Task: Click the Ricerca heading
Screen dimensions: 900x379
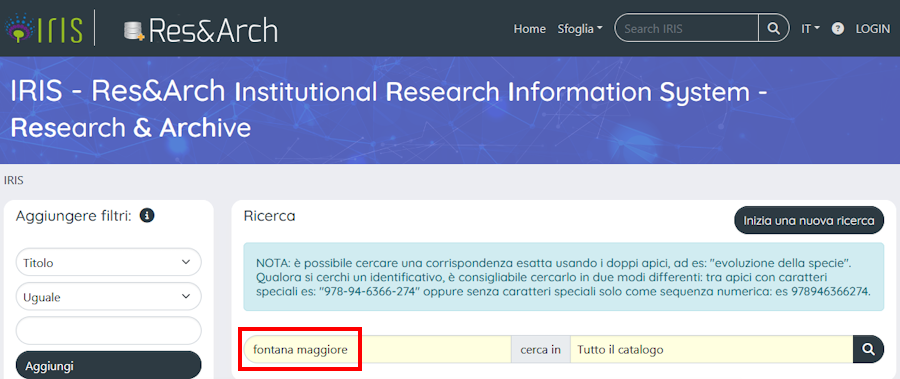Action: (x=270, y=216)
